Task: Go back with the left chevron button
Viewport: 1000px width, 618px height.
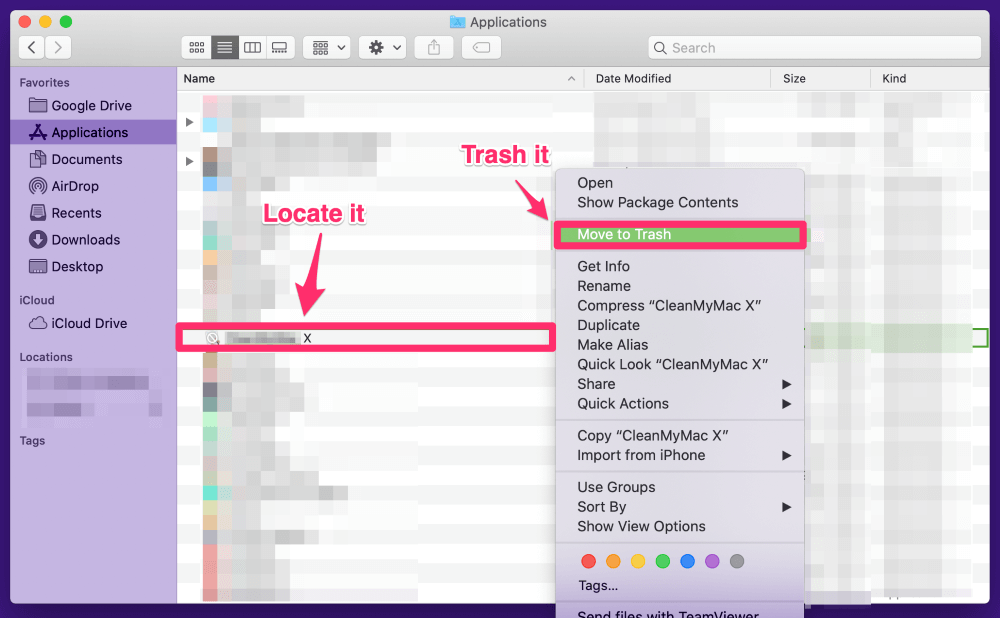Action: [x=32, y=47]
